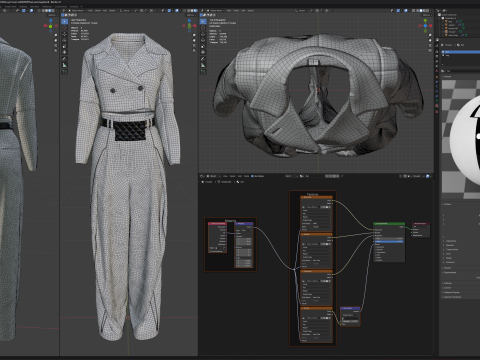Open Select menu in node editor header
The image size is (480, 360).
[x=233, y=176]
